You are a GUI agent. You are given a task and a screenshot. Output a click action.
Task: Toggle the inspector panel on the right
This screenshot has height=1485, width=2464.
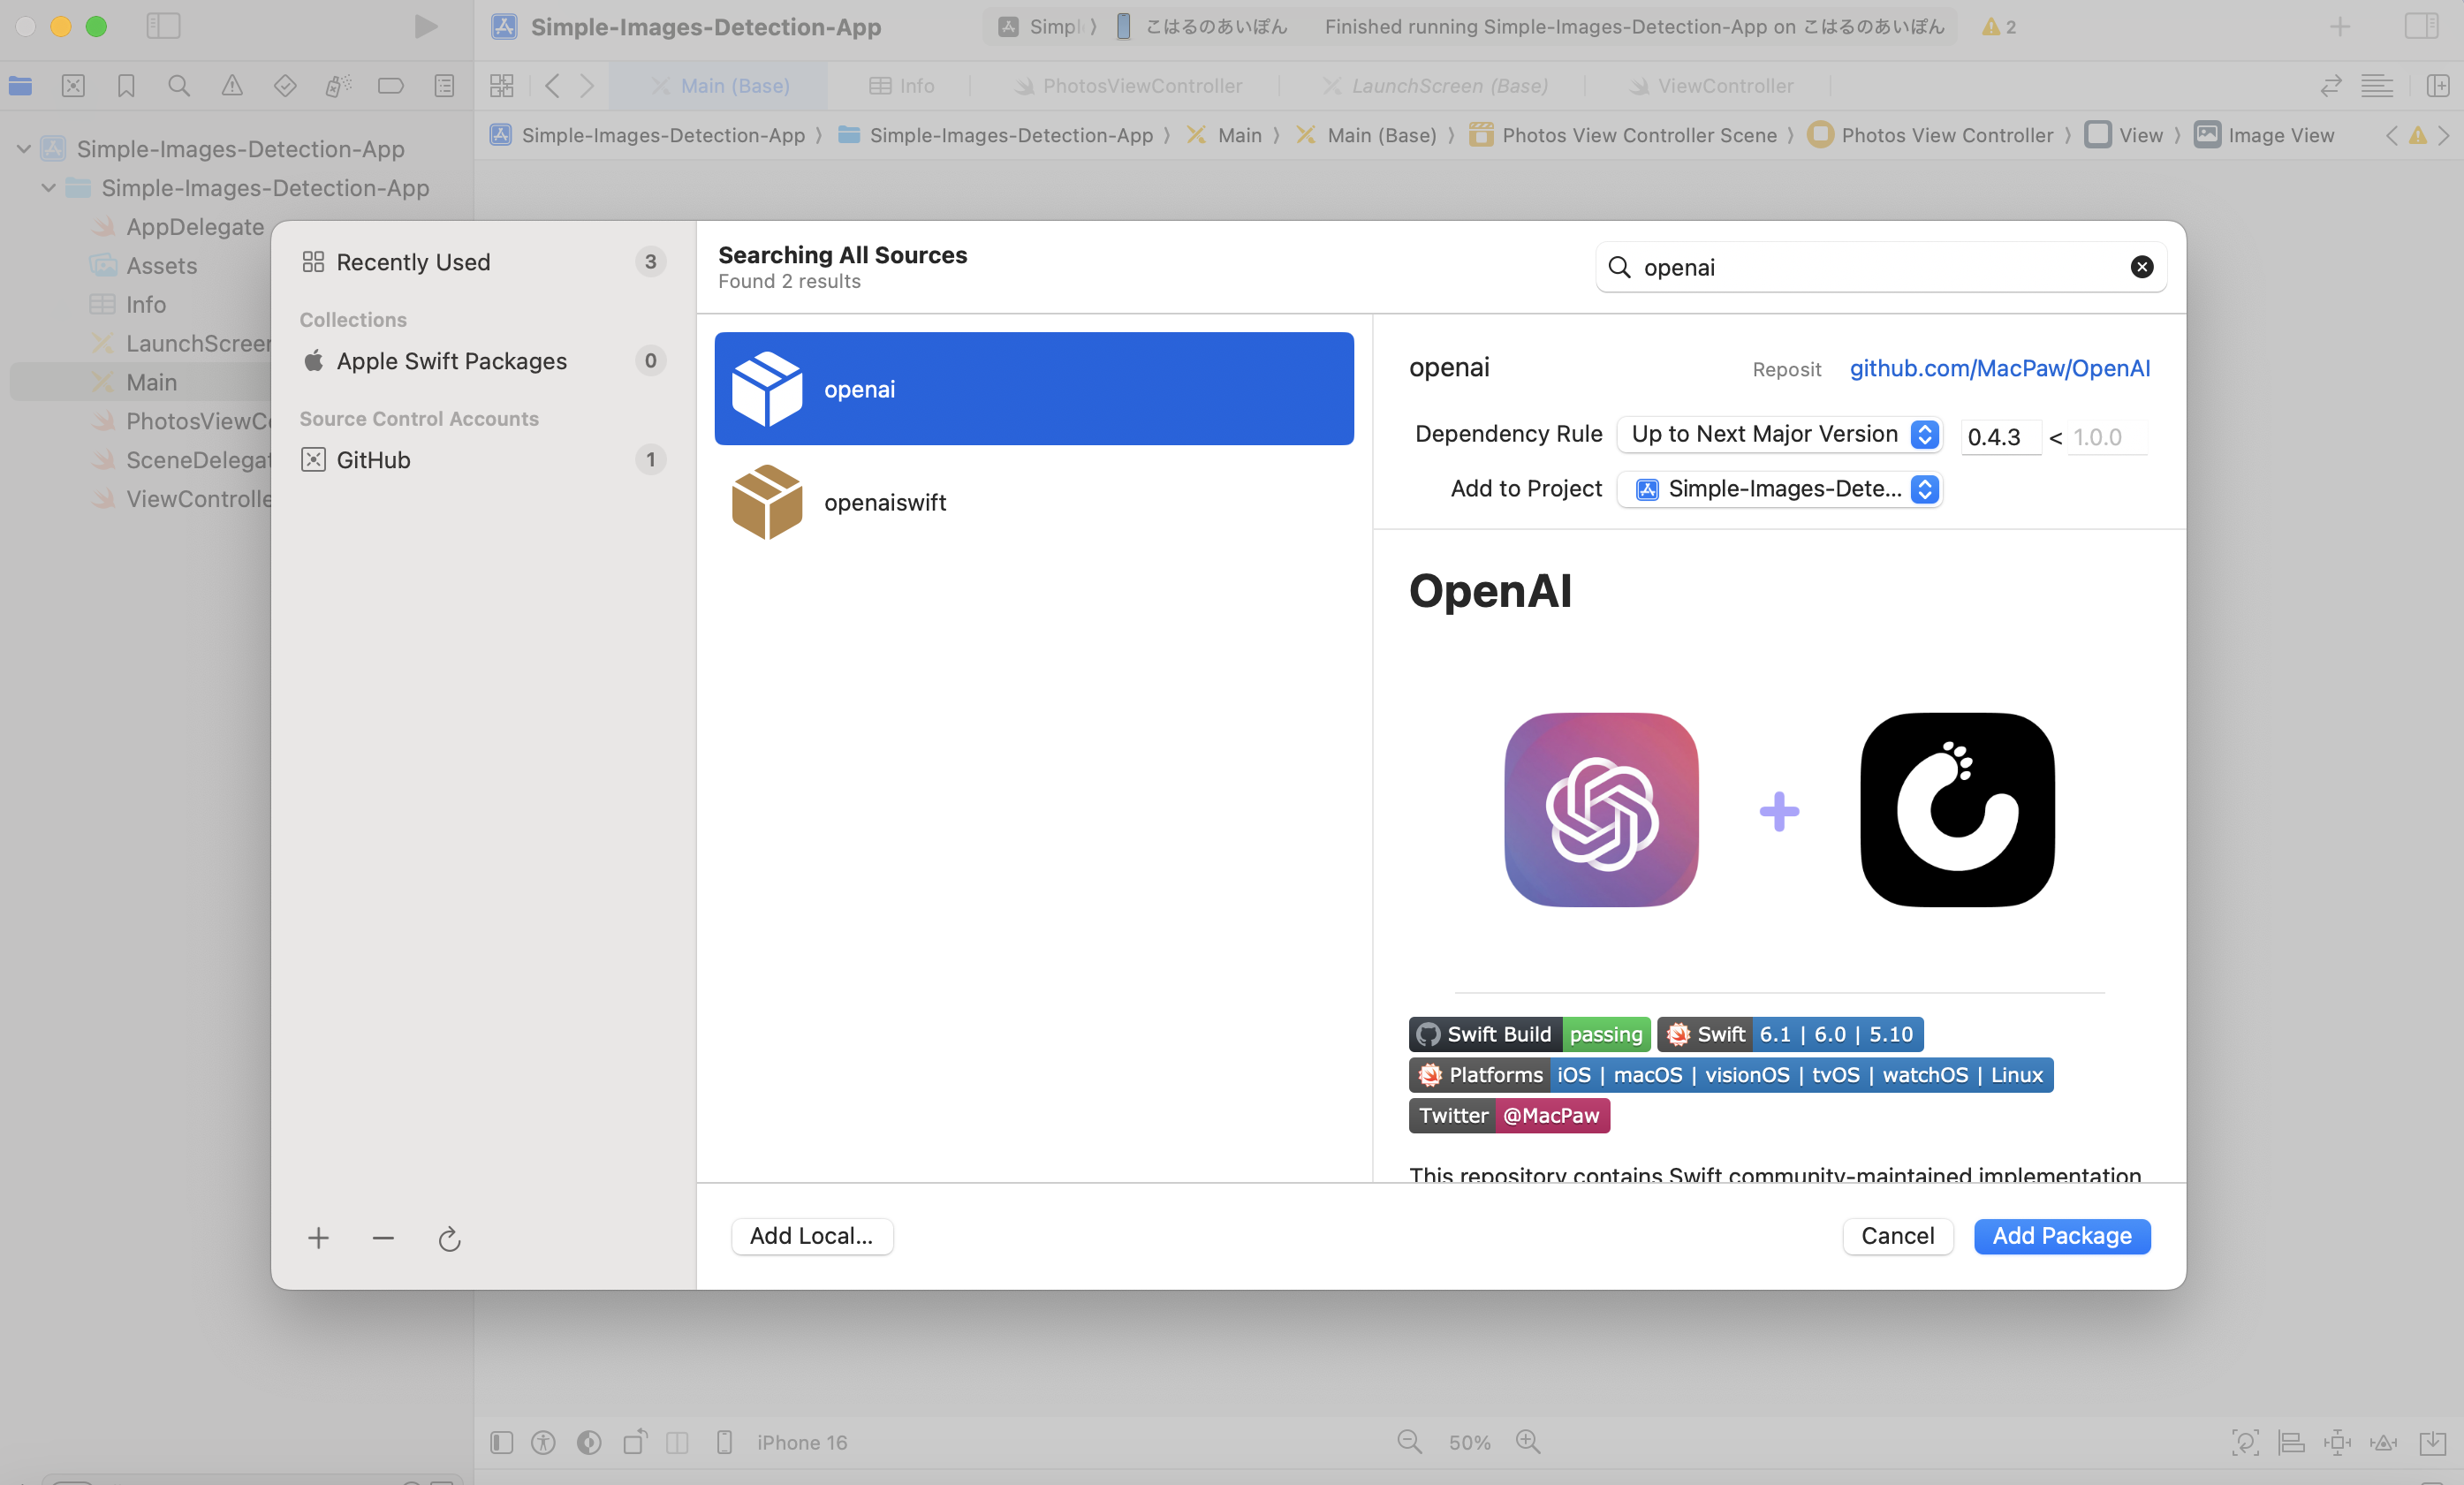[x=2421, y=26]
